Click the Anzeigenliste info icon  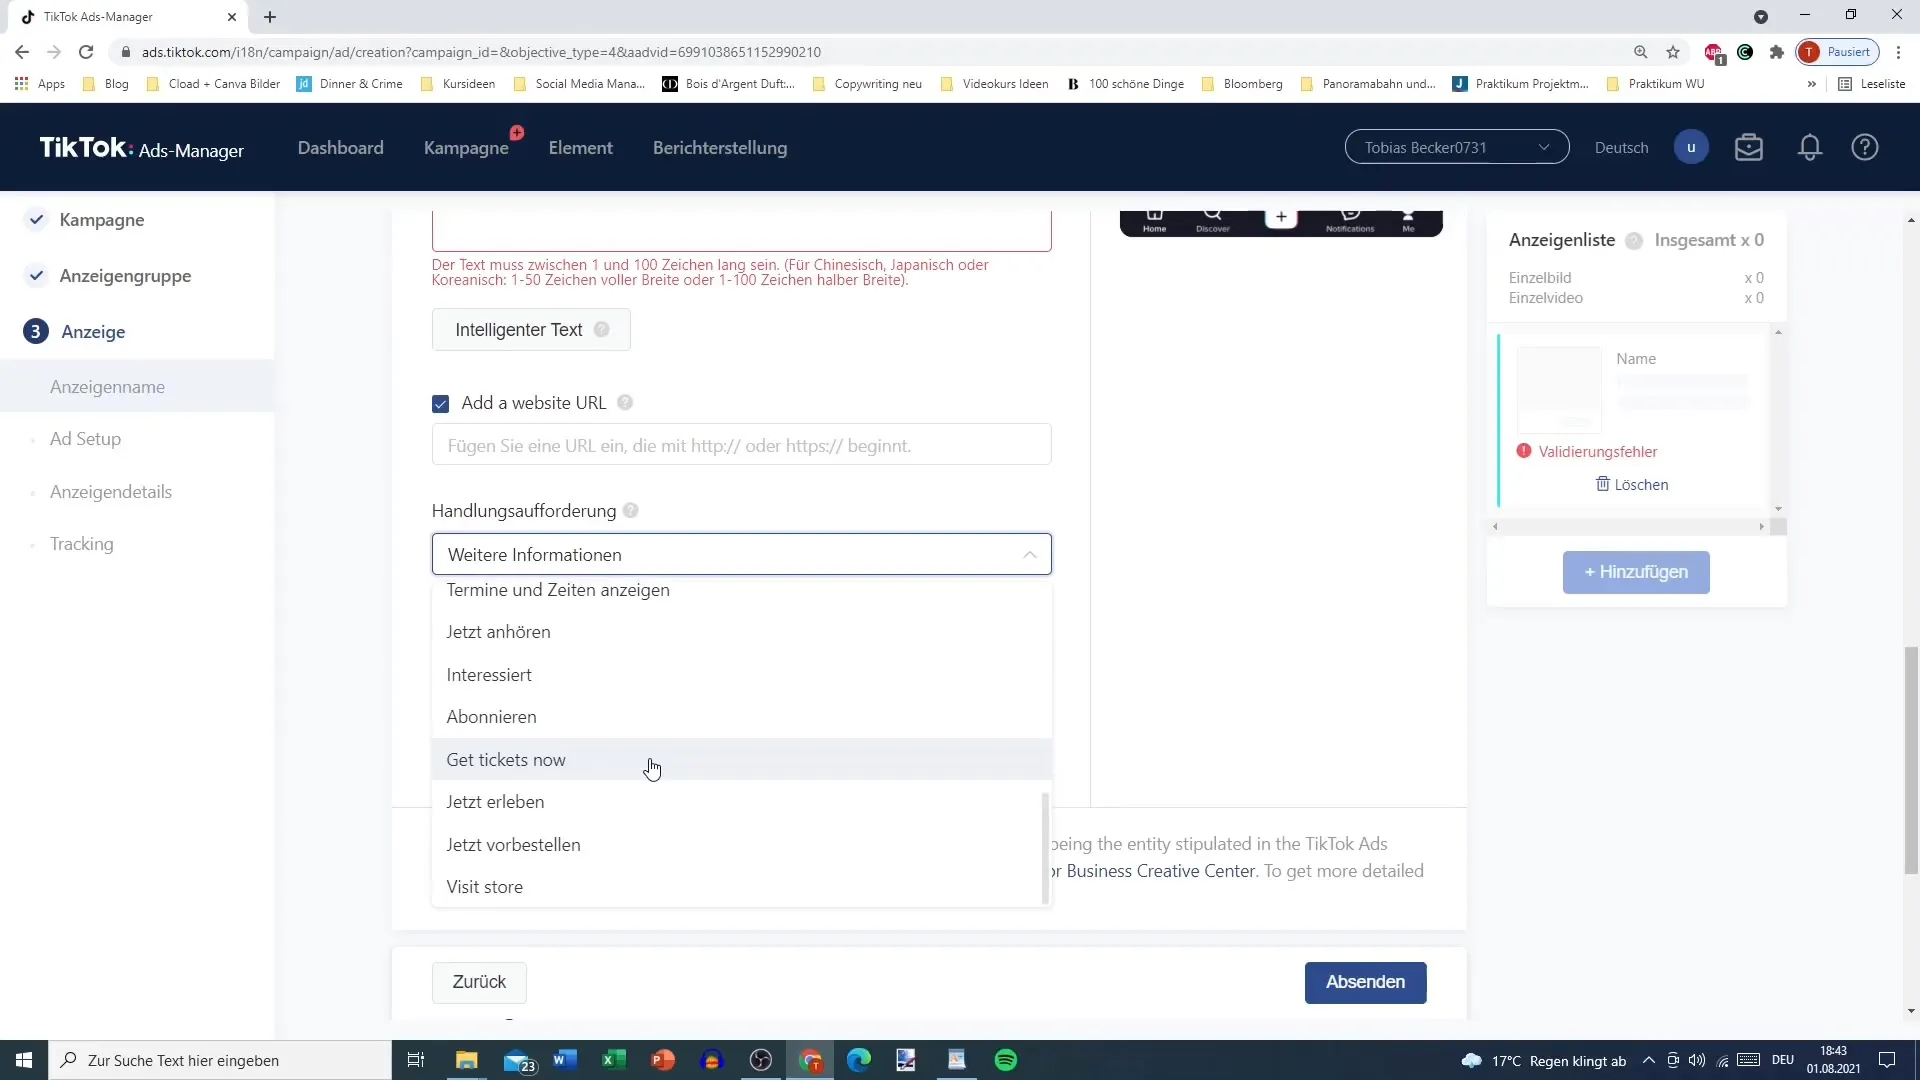pyautogui.click(x=1634, y=241)
